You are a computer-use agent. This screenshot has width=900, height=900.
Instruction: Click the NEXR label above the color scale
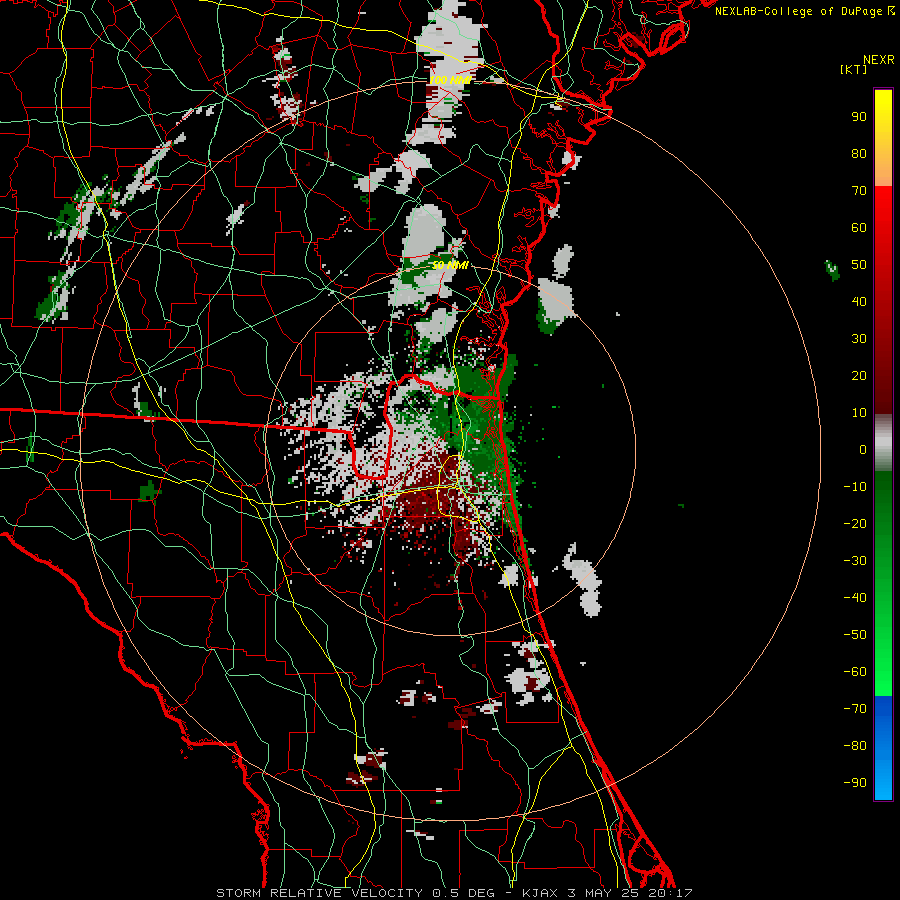coord(878,60)
